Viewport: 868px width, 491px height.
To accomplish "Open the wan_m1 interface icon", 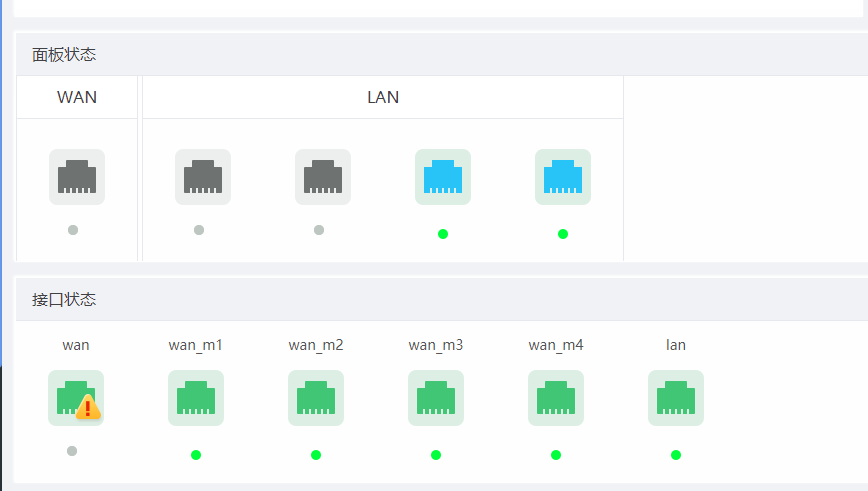I will tap(195, 398).
